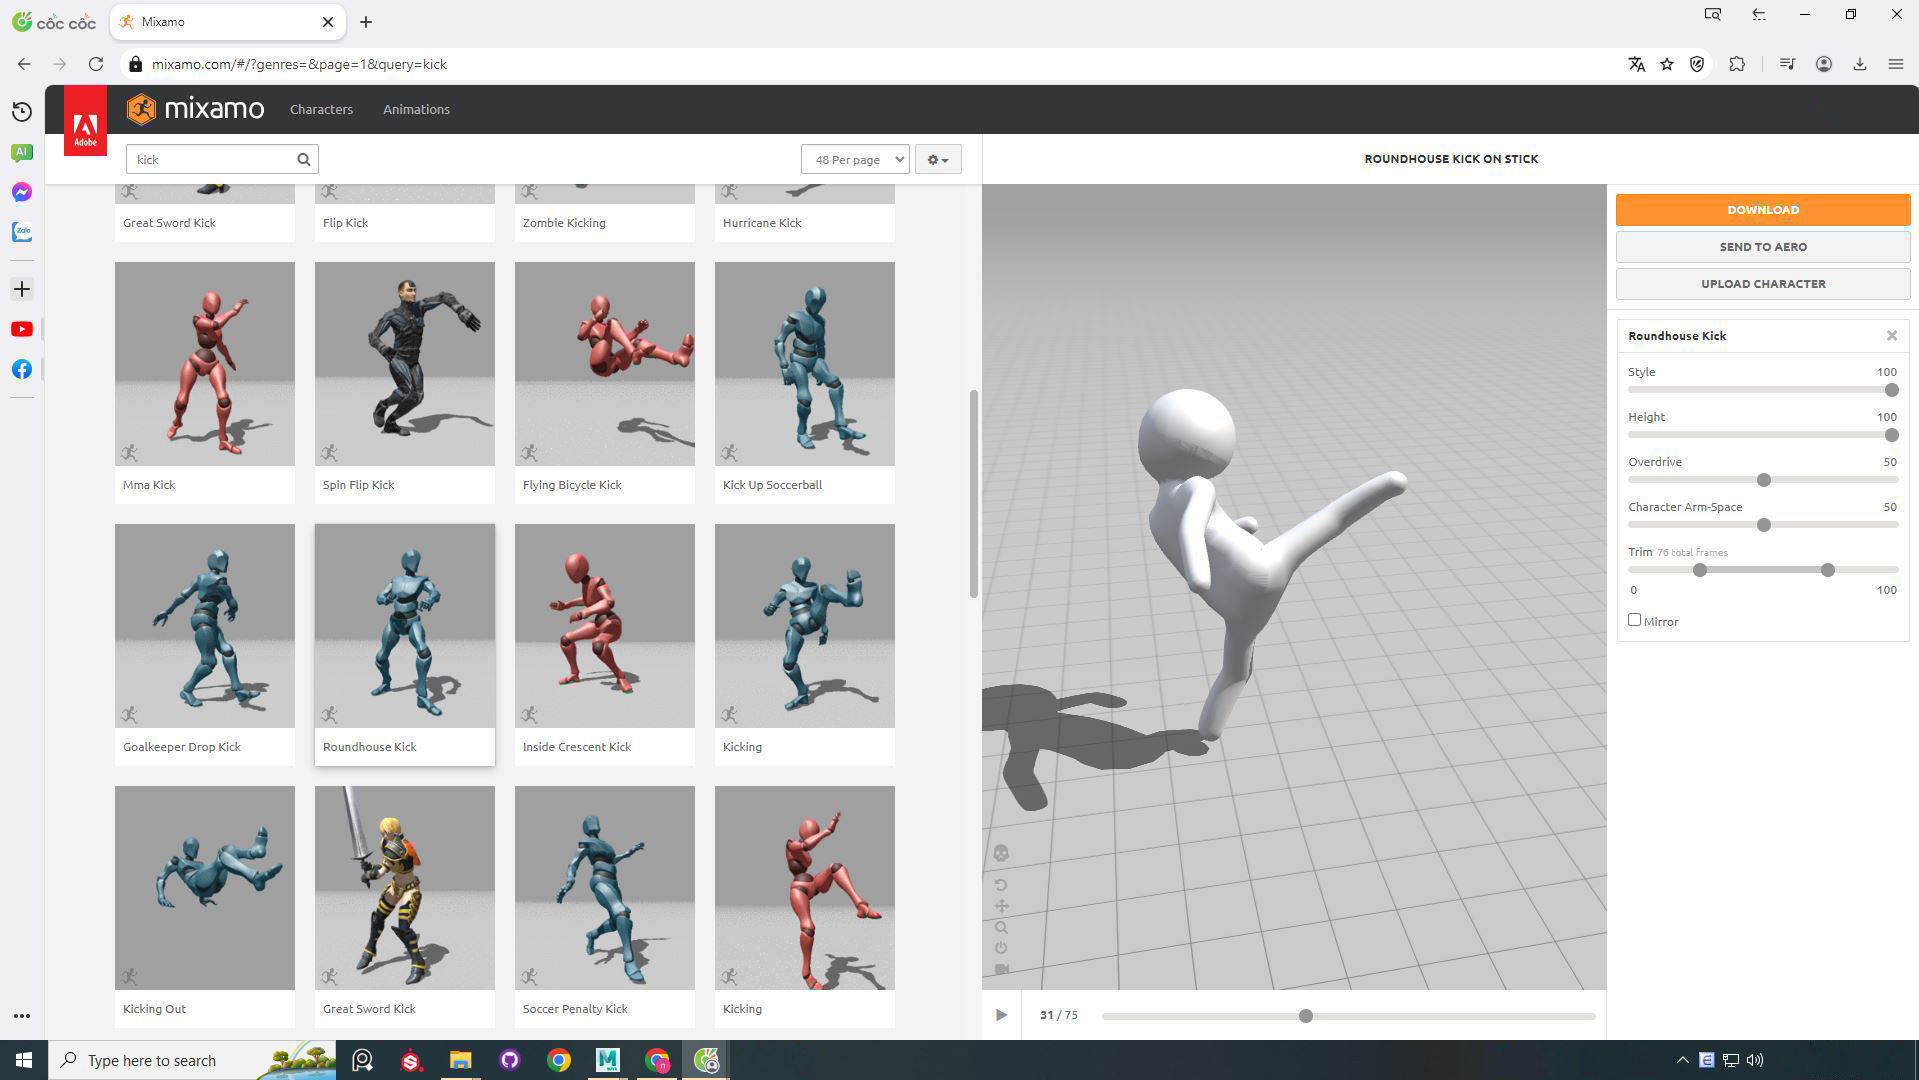The height and width of the screenshot is (1080, 1919).
Task: Click the zoom magnifier icon in viewport
Action: click(x=1001, y=927)
